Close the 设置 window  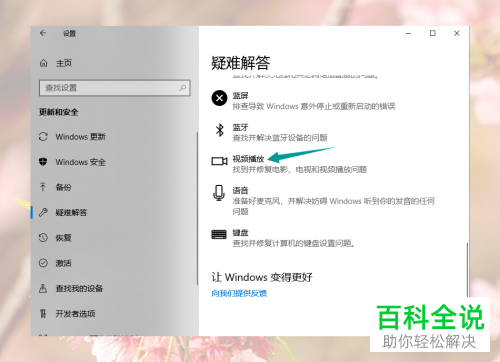point(457,33)
